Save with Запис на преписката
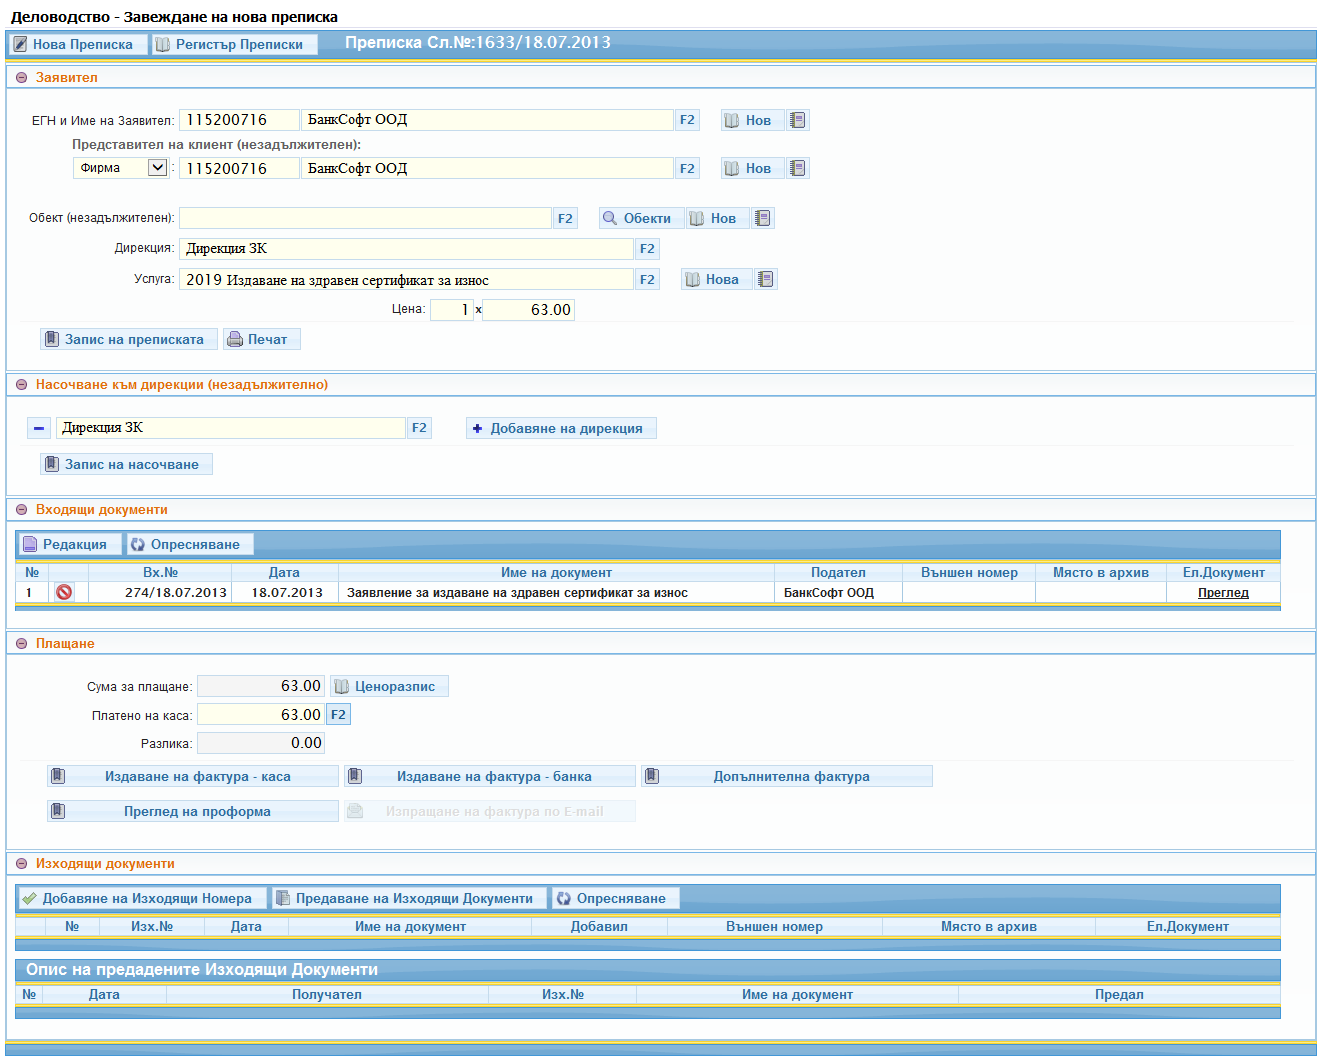Image resolution: width=1324 pixels, height=1062 pixels. [129, 340]
